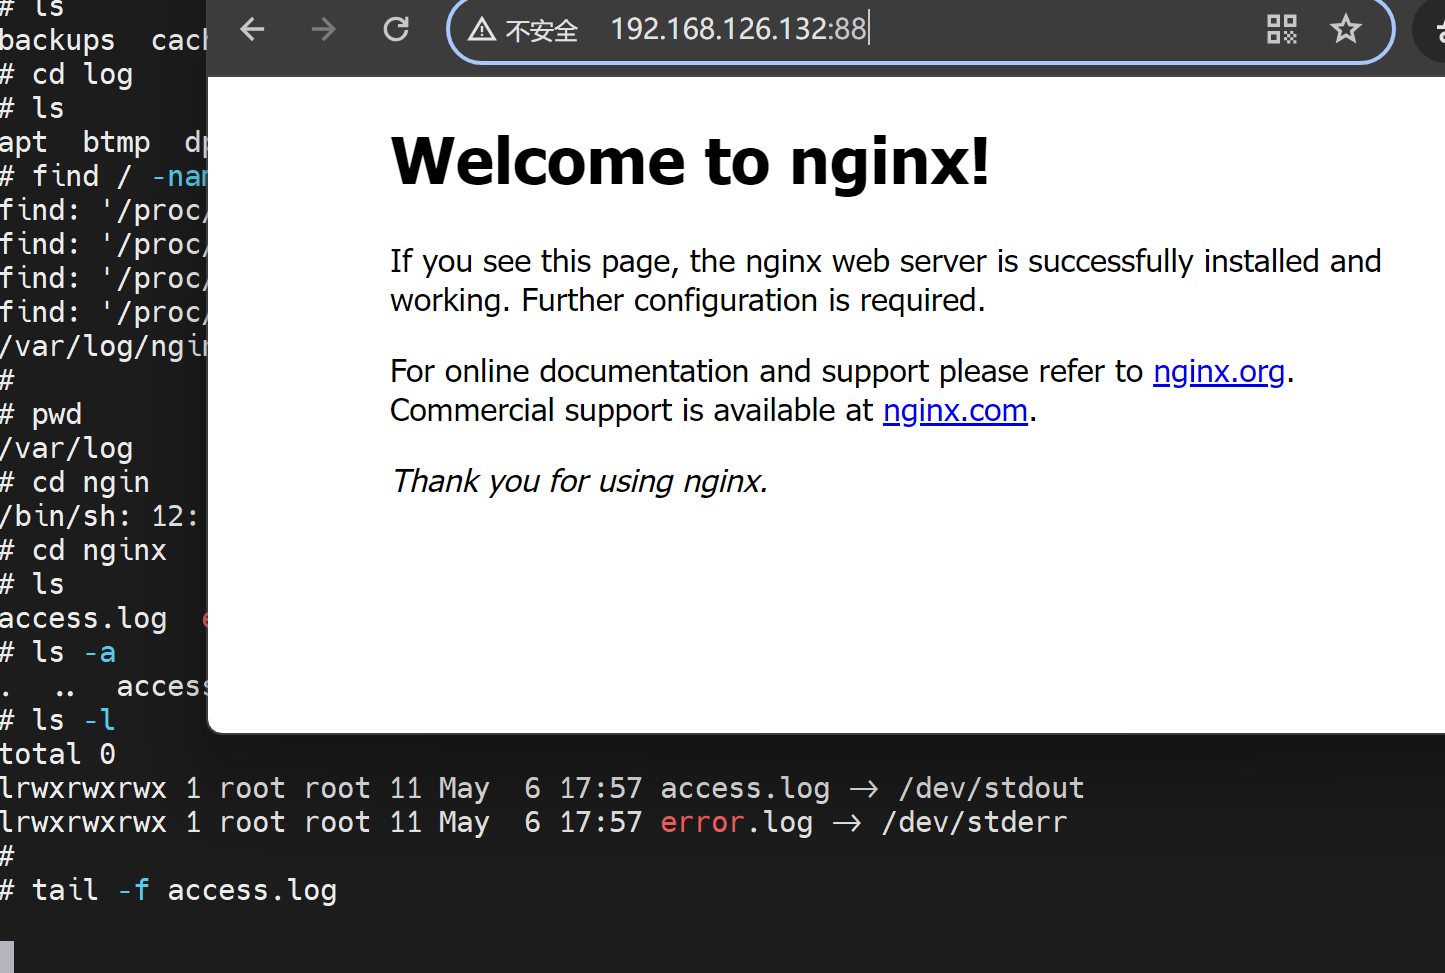Screen dimensions: 1445x973
Task: Open the 不安全 site security warning
Action: coord(523,30)
